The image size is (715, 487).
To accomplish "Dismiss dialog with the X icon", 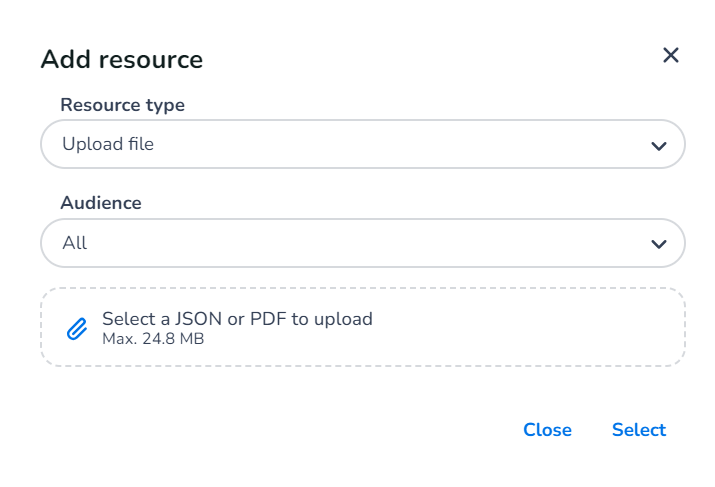I will [670, 56].
